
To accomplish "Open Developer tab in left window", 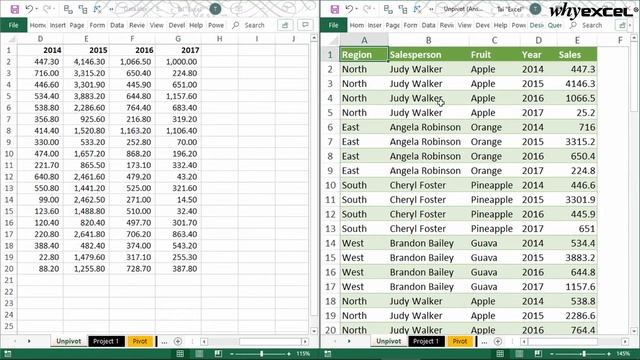I will pyautogui.click(x=177, y=25).
